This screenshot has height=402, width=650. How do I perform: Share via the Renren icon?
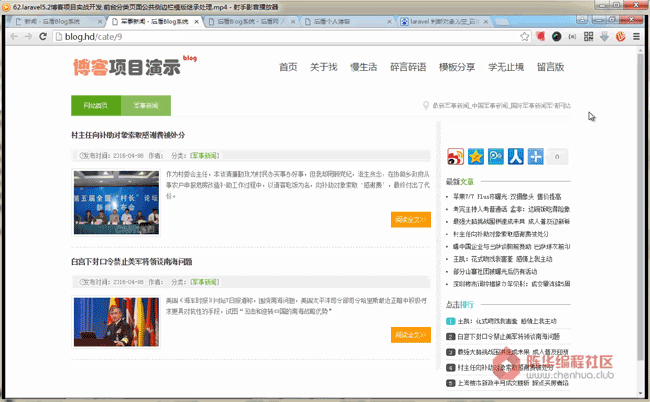515,157
